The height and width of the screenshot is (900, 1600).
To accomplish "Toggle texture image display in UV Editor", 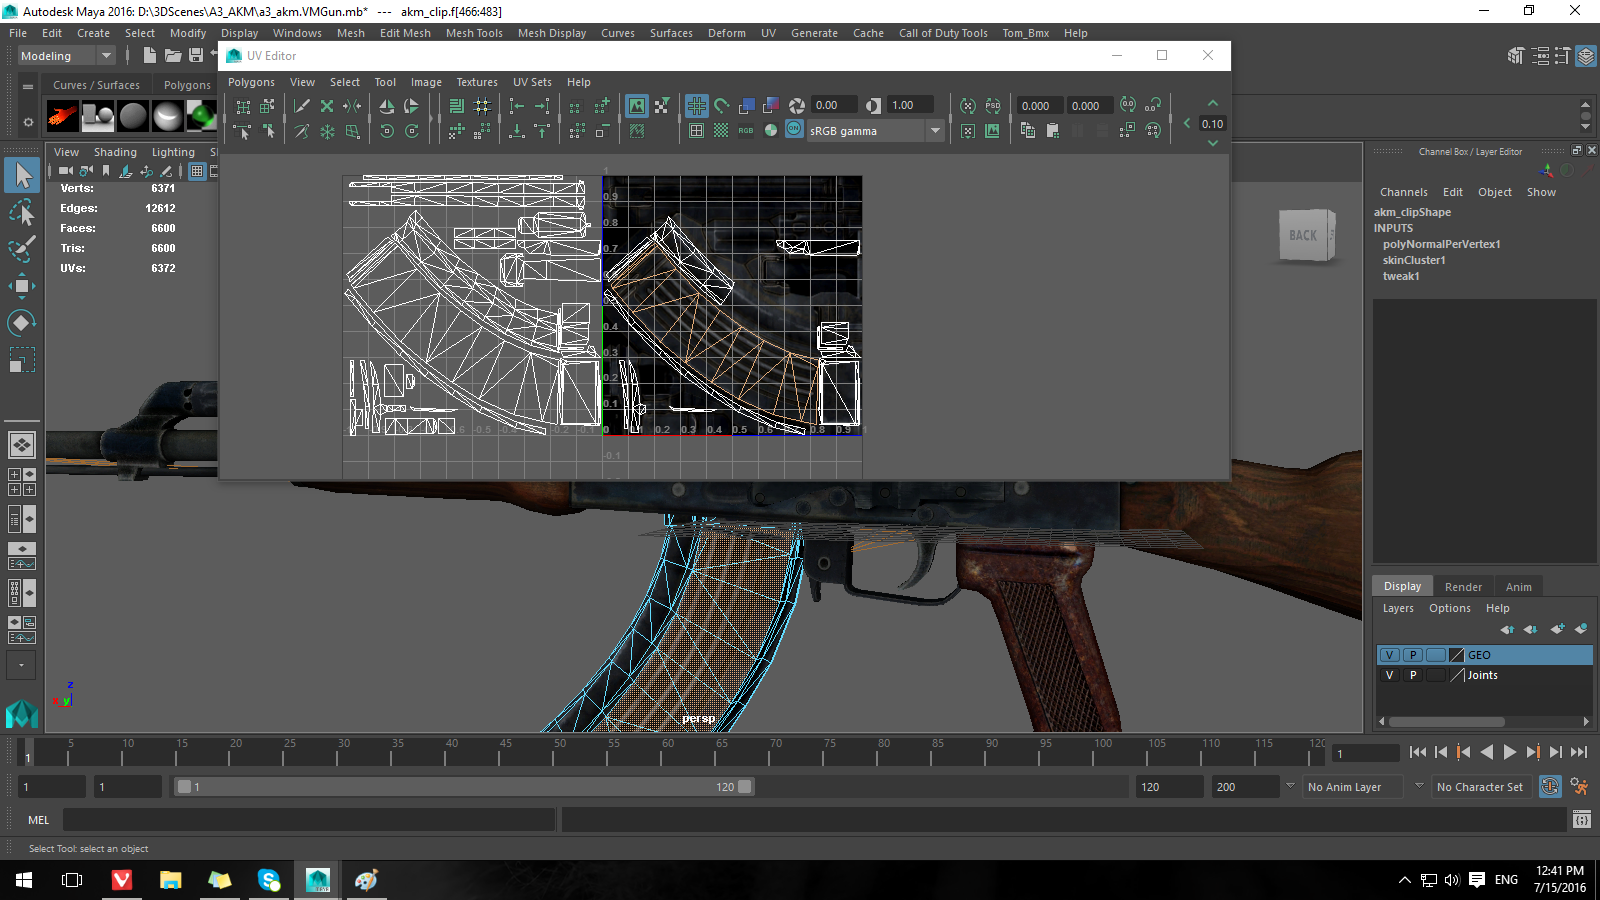I will point(637,105).
